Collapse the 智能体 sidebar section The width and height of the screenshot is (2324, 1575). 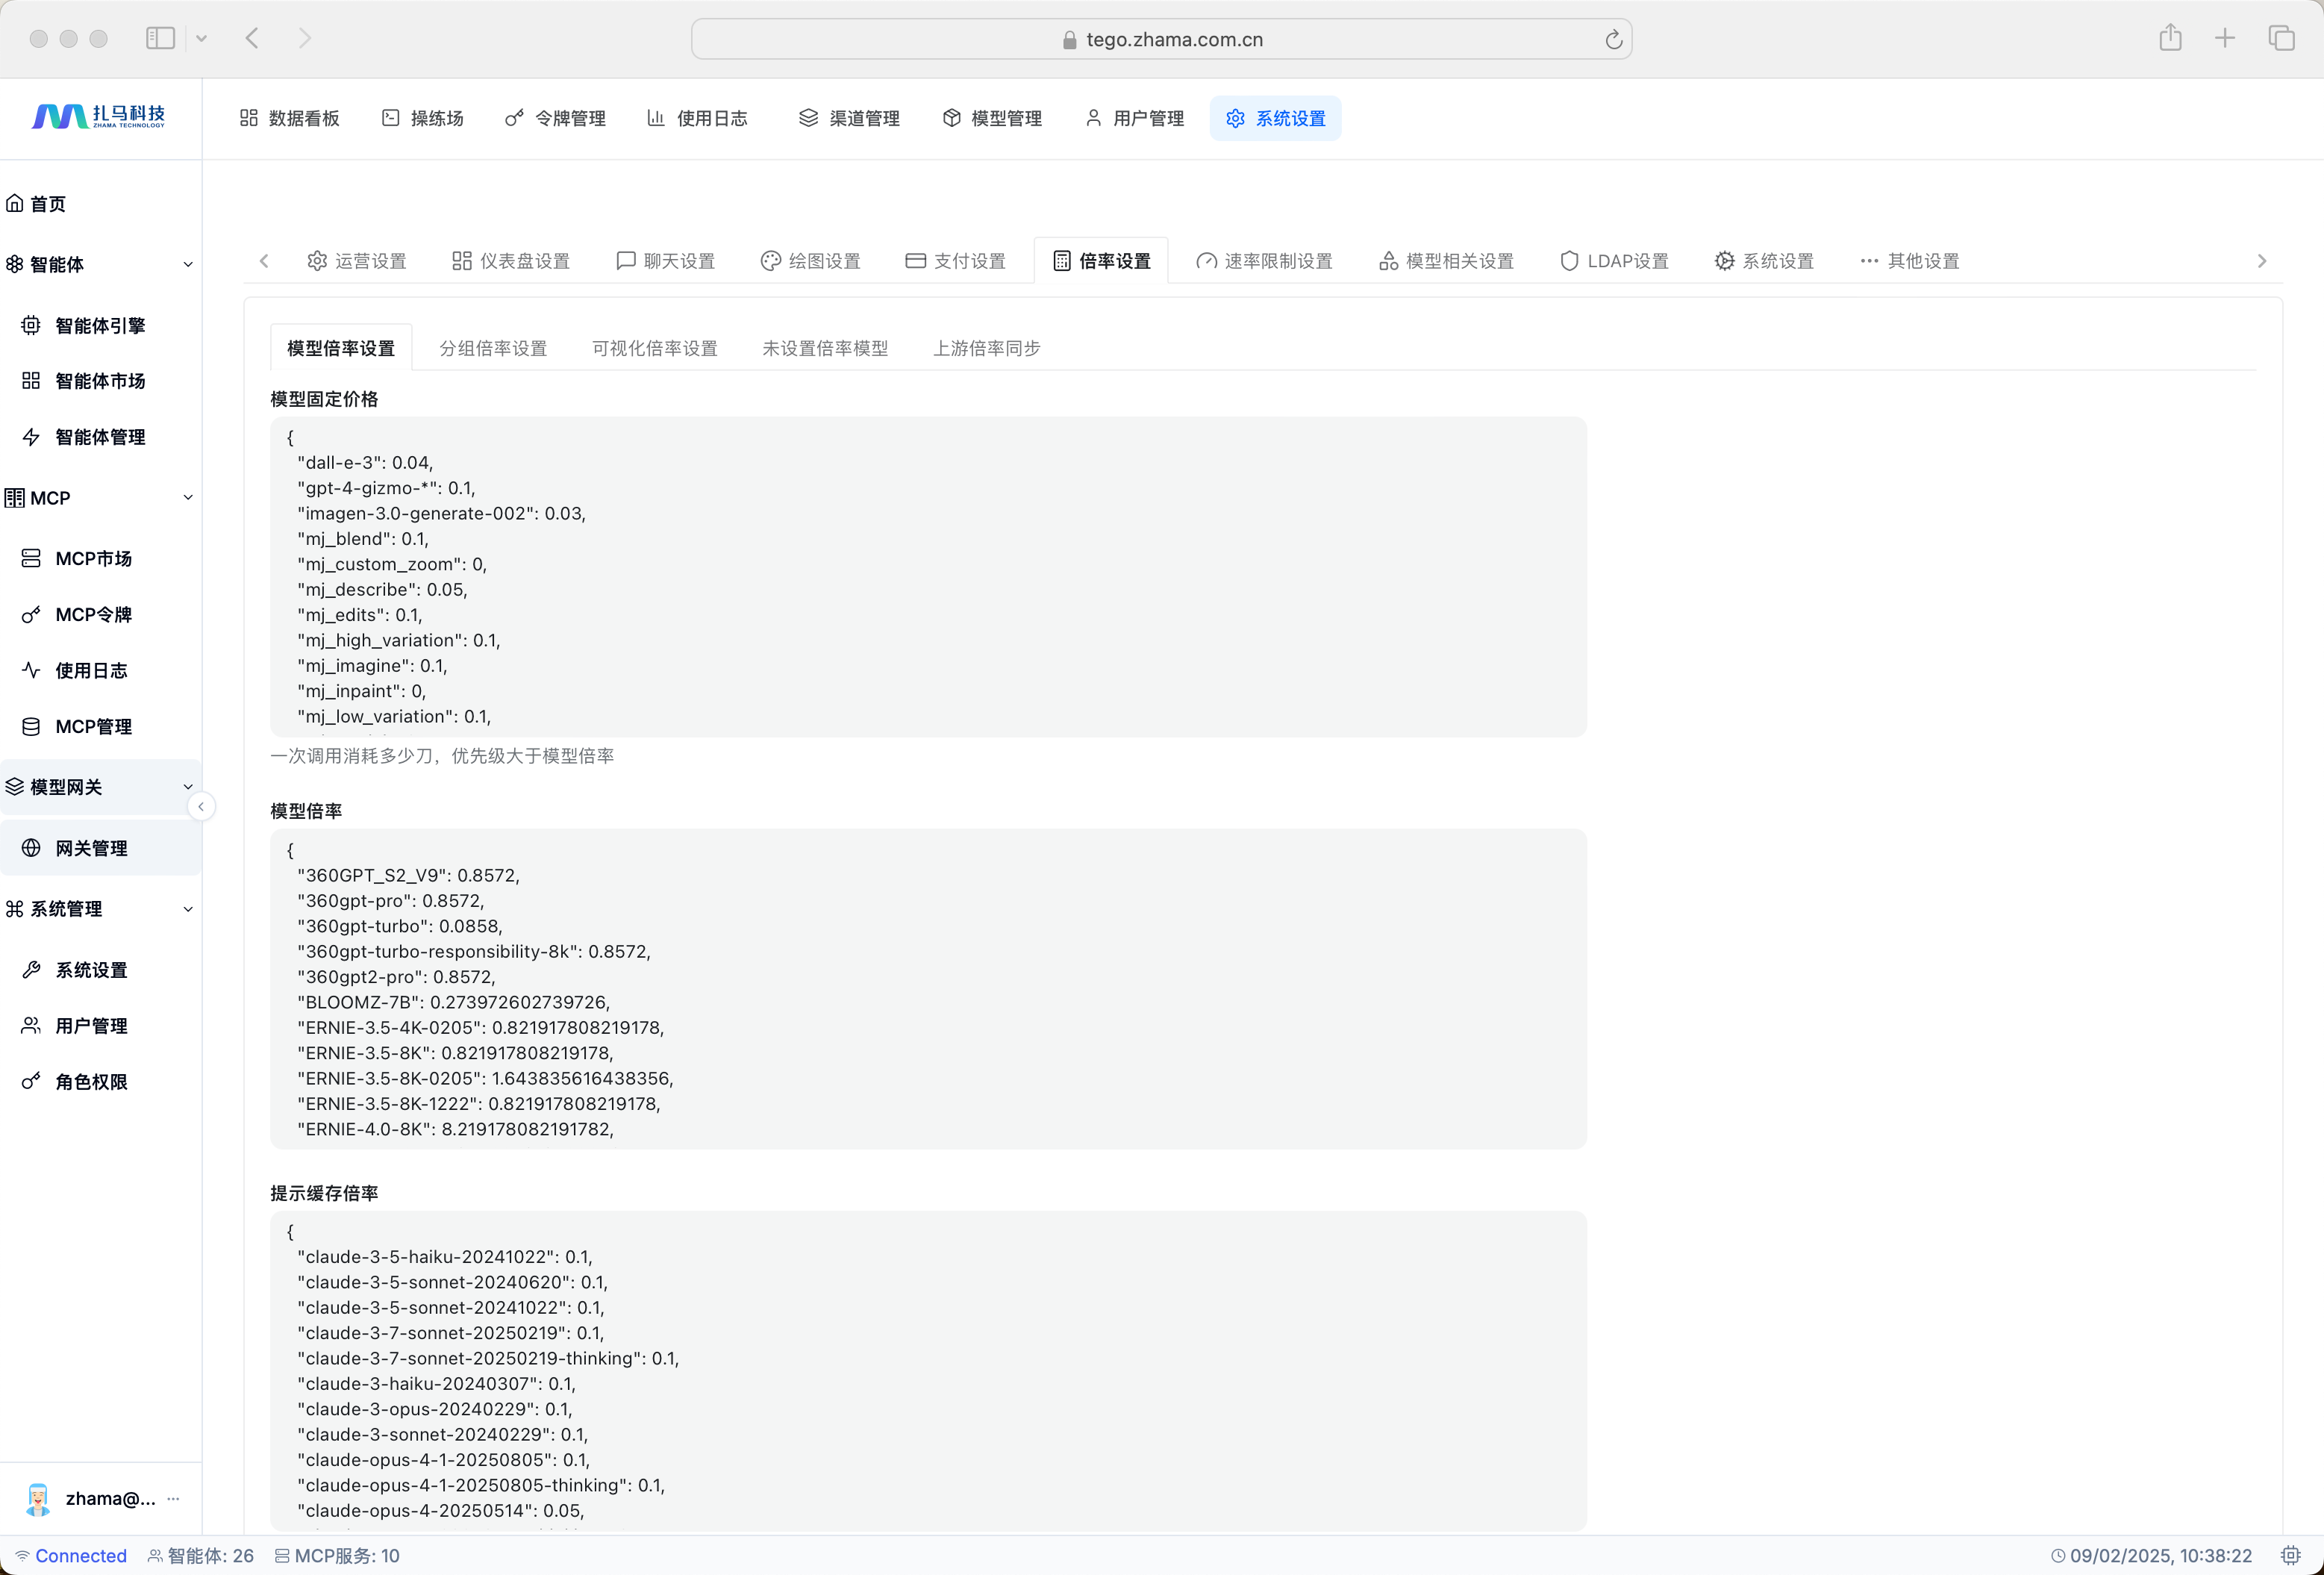click(x=188, y=265)
